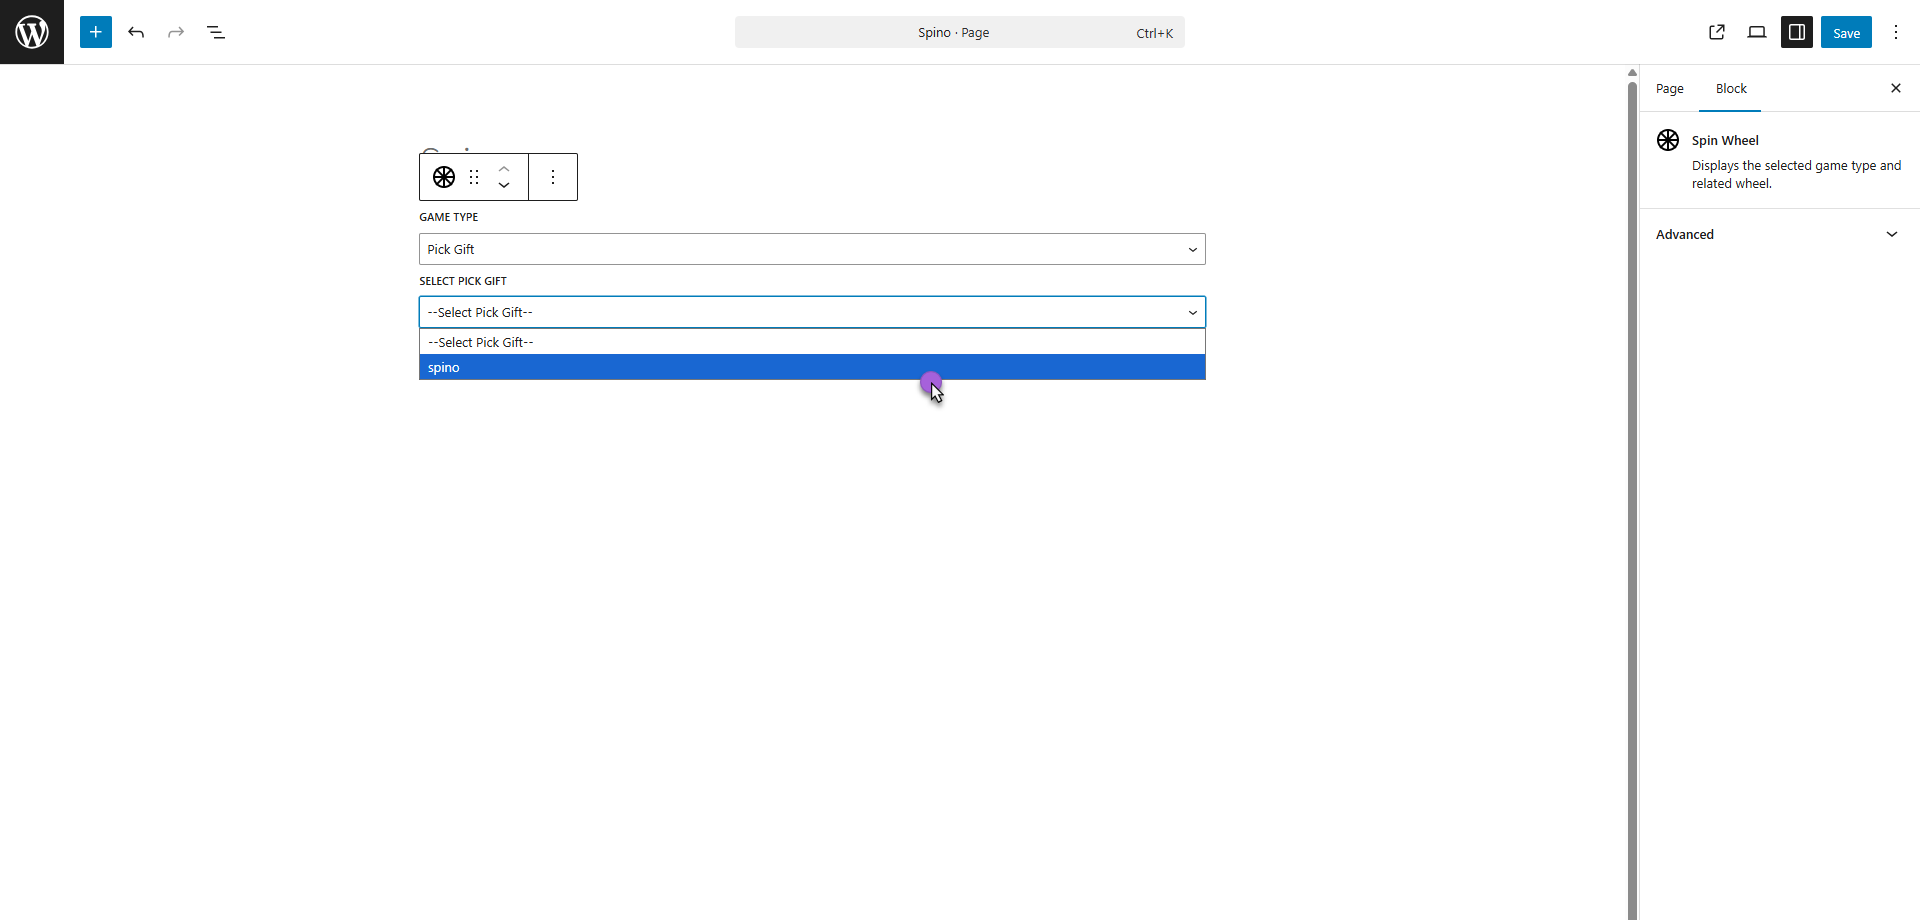Open block toolbar options menu

click(553, 177)
